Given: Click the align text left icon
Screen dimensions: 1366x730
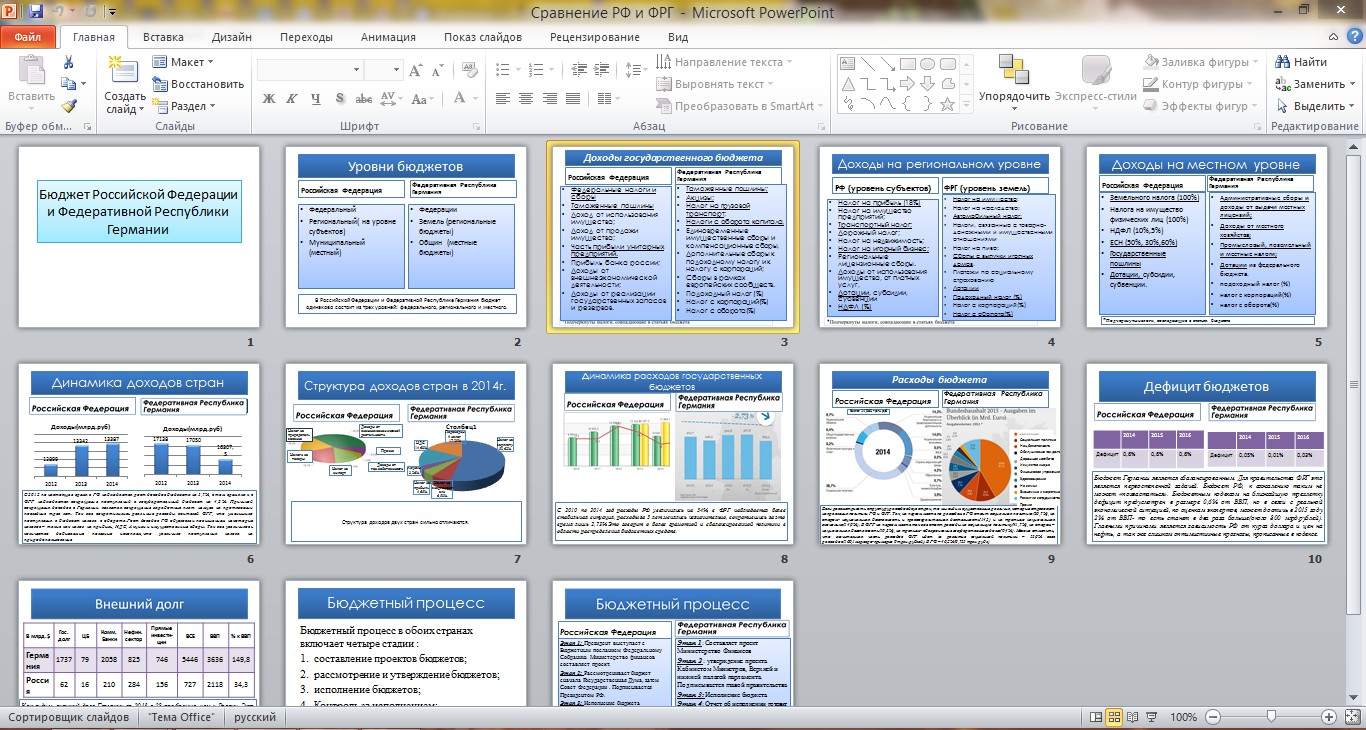Looking at the screenshot, I should (502, 98).
